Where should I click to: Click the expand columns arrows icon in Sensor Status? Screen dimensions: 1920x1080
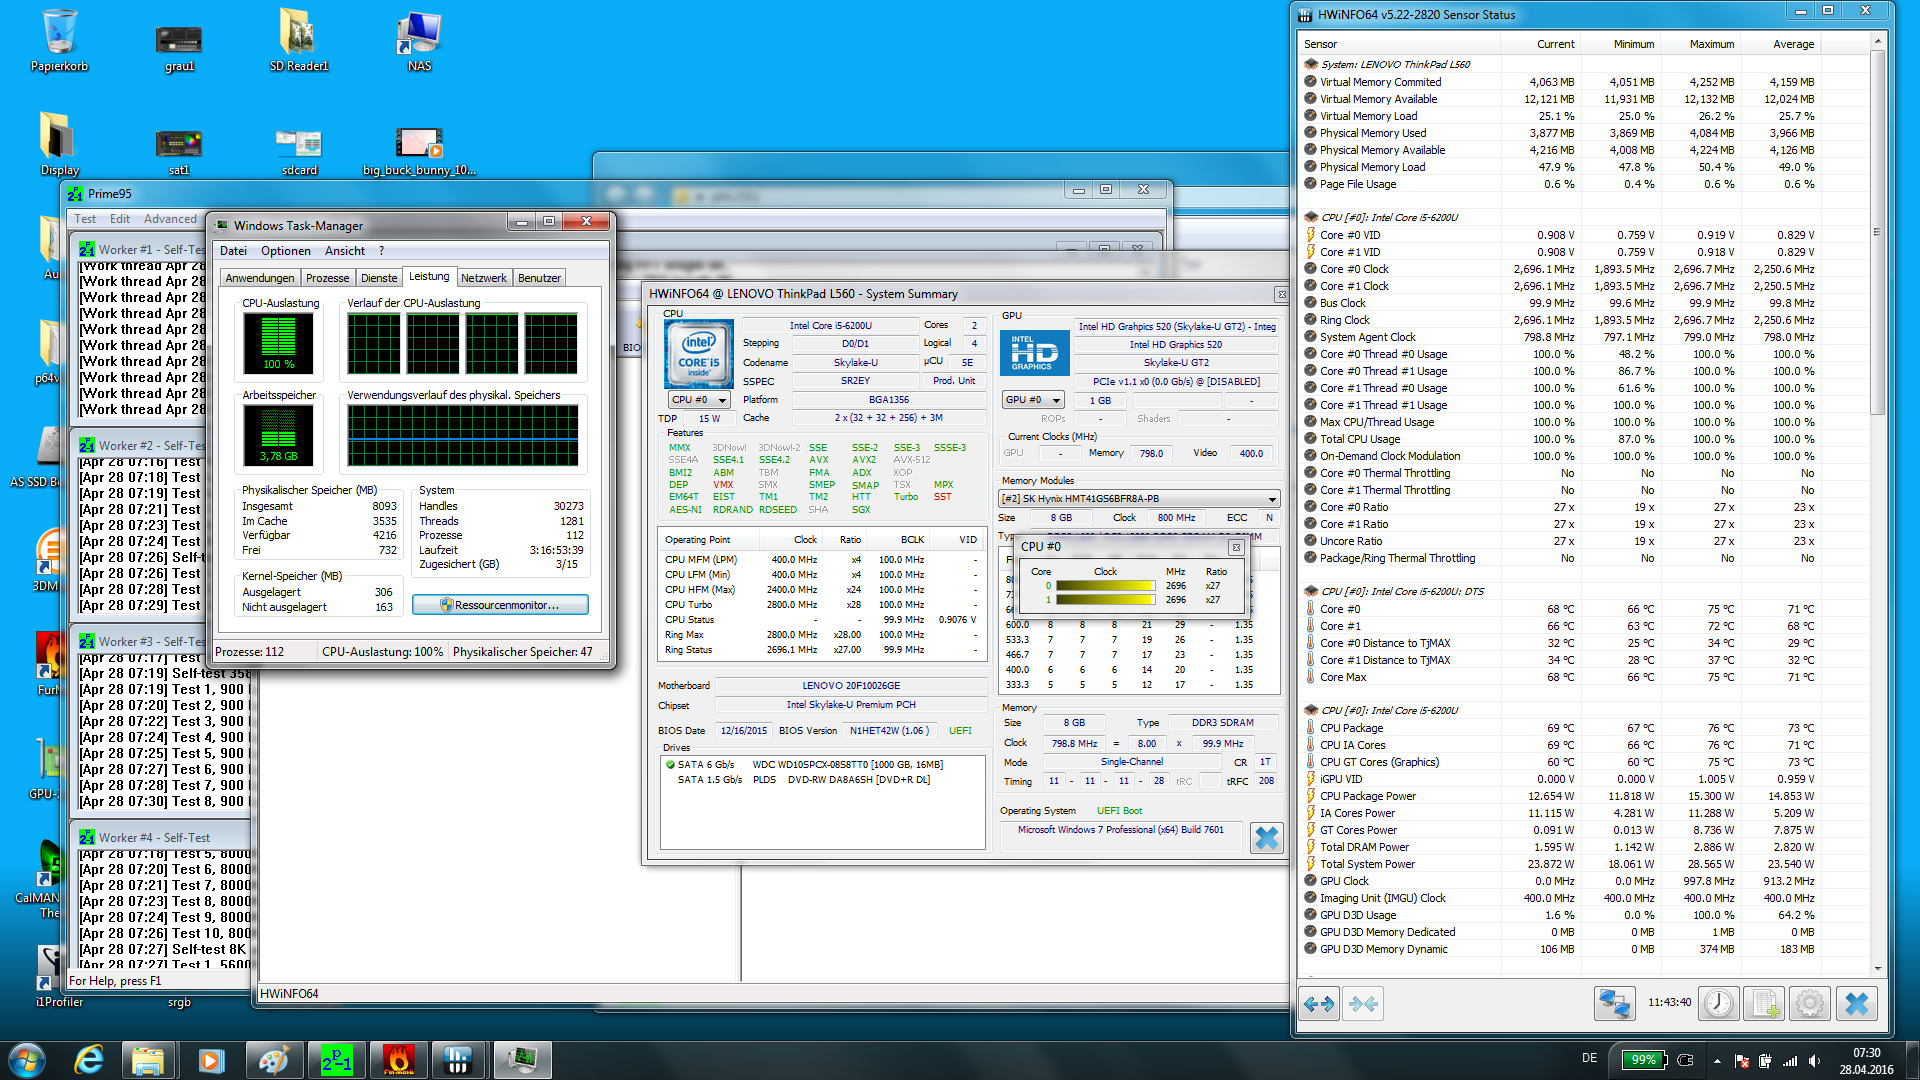coord(1319,1003)
